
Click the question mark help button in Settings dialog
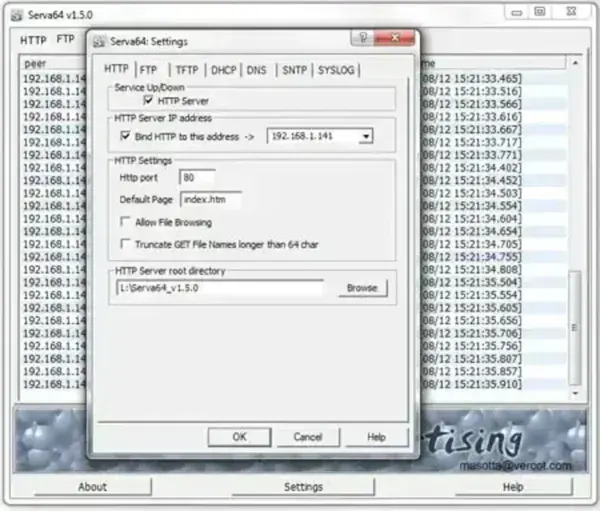(362, 38)
